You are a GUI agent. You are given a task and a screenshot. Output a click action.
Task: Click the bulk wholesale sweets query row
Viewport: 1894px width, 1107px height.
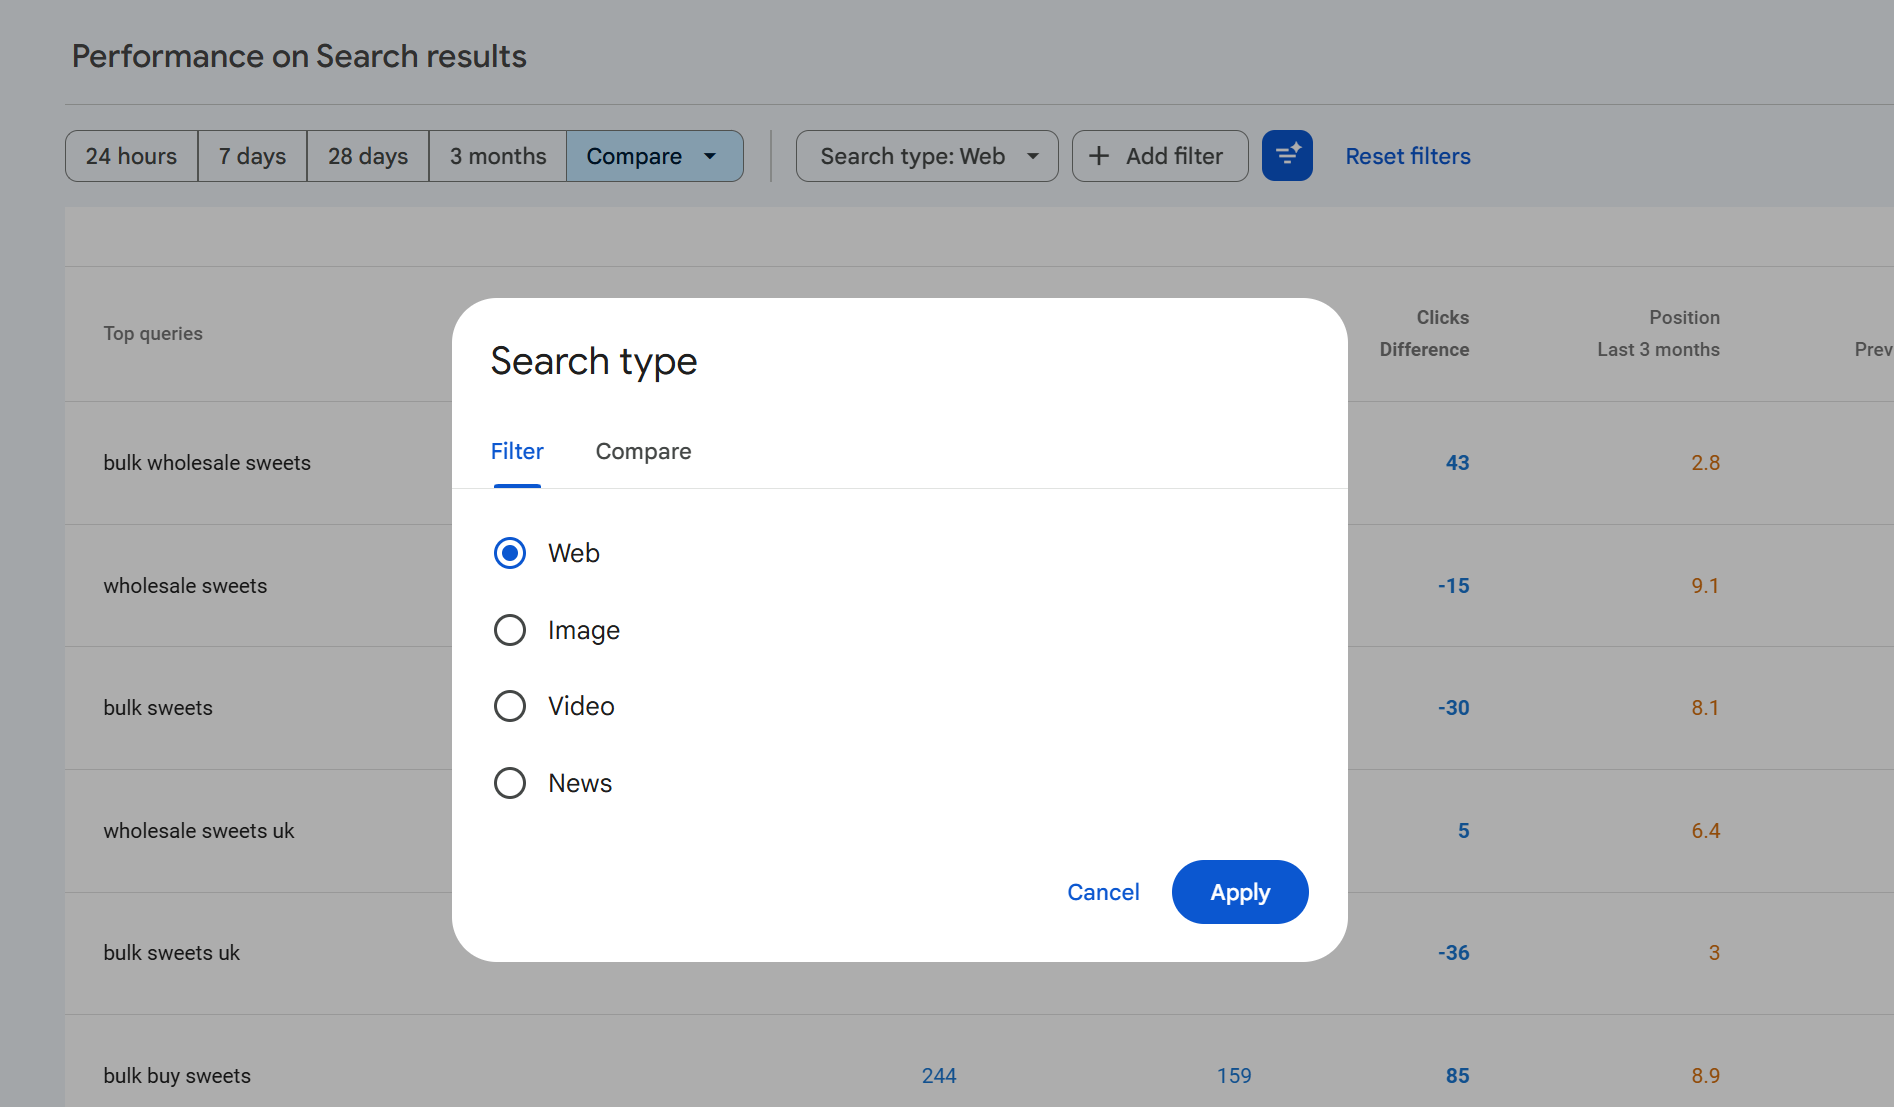[207, 463]
